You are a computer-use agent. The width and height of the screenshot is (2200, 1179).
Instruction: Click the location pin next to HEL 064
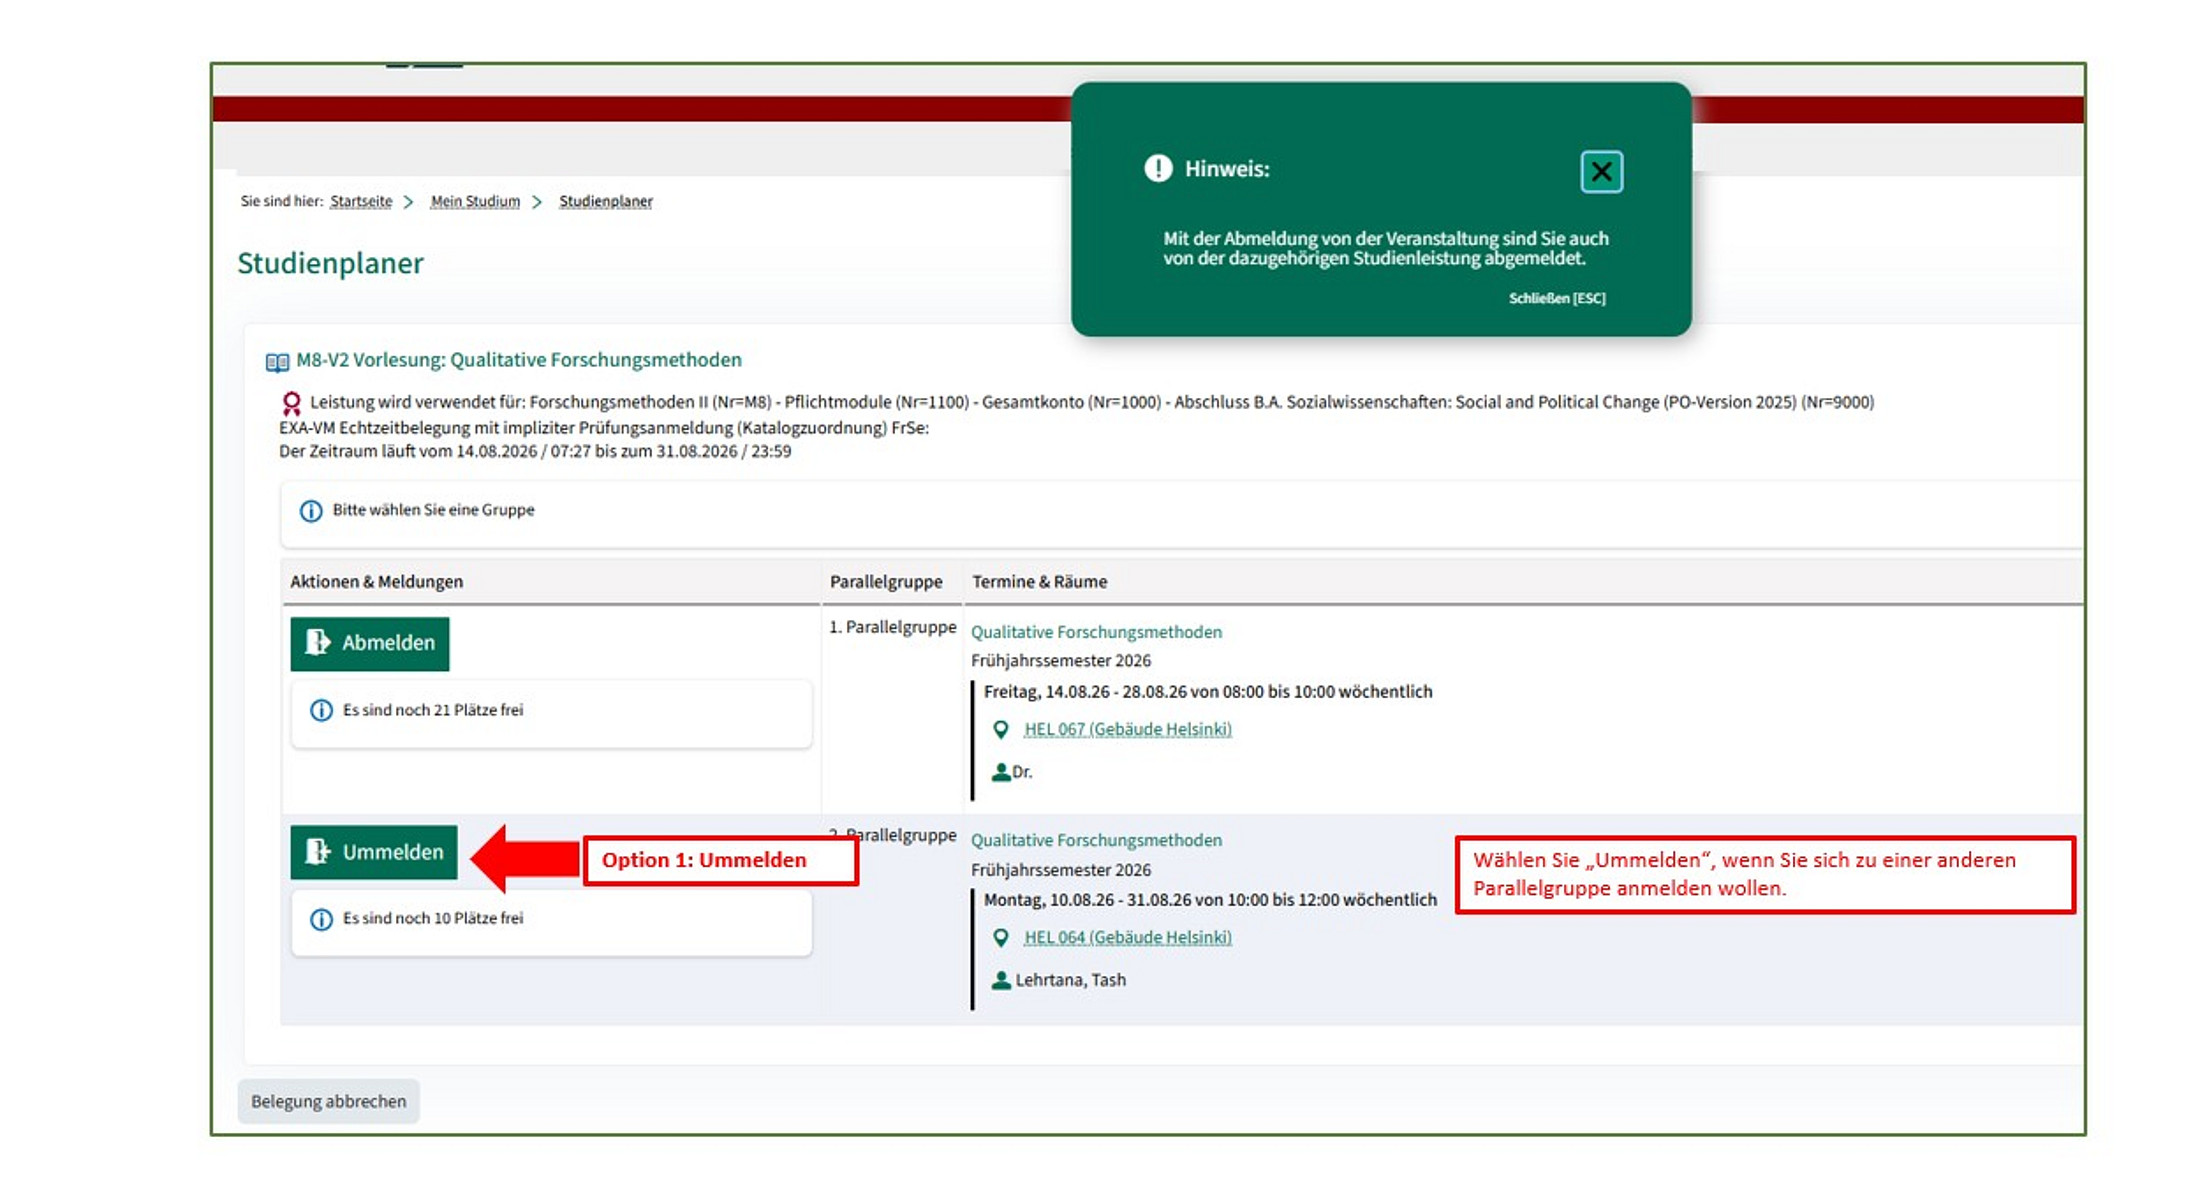pos(1000,938)
